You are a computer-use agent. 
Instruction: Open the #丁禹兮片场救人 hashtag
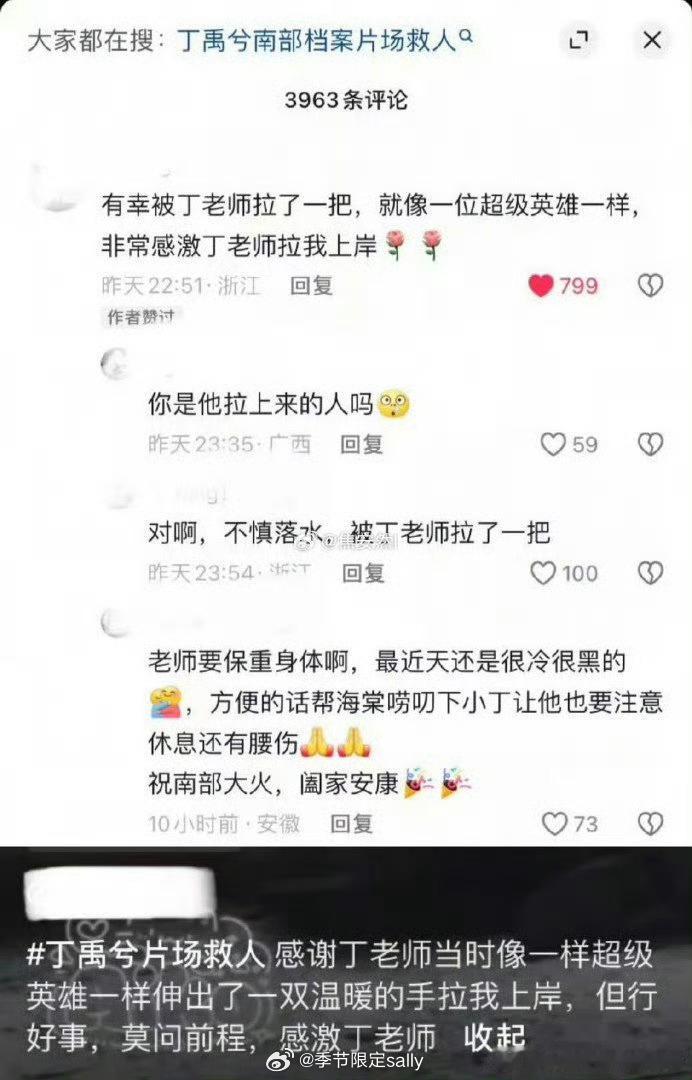[146, 955]
